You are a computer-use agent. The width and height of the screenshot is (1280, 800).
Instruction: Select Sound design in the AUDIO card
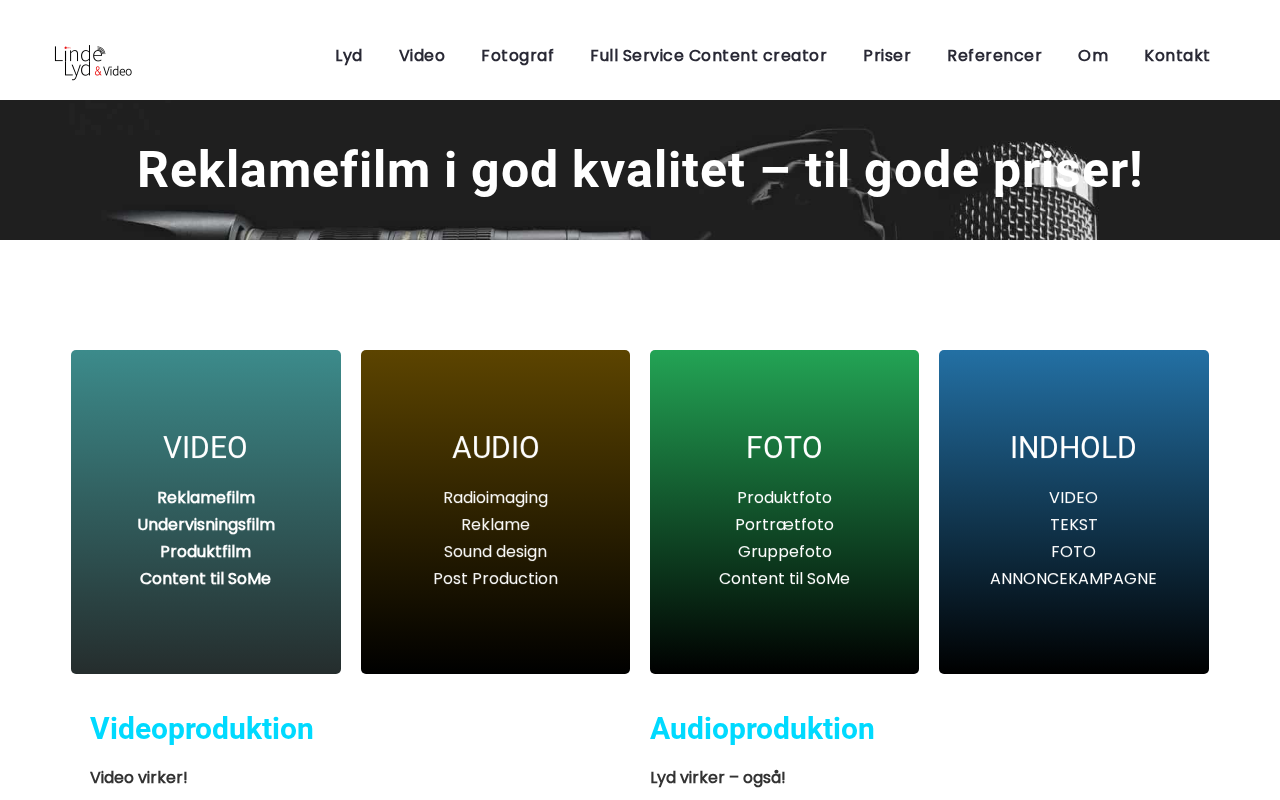pyautogui.click(x=496, y=552)
